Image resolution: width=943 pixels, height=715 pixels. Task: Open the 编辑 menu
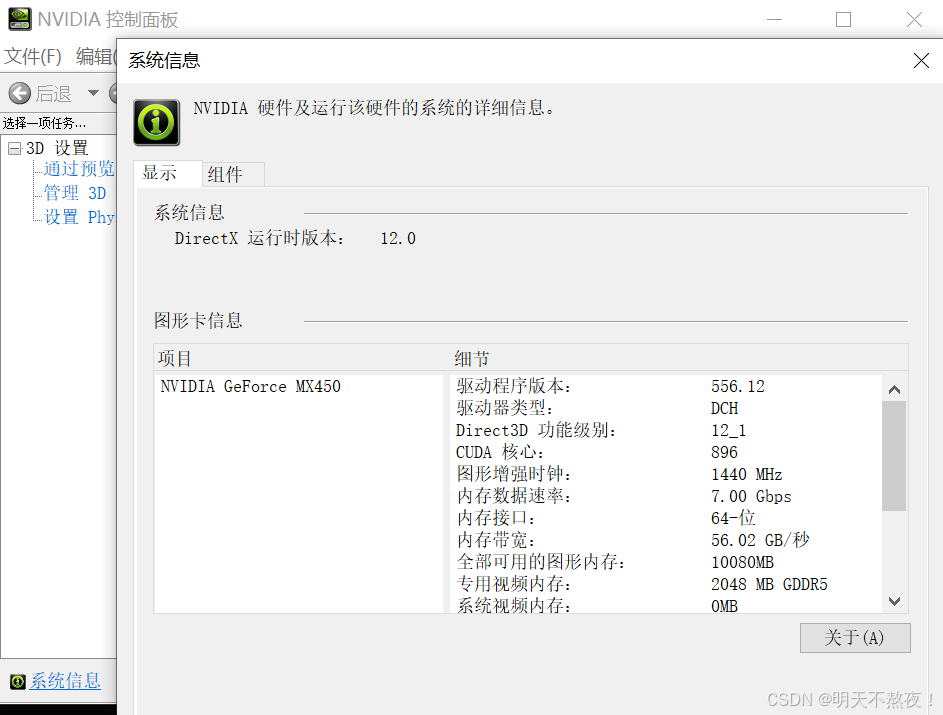pos(95,57)
